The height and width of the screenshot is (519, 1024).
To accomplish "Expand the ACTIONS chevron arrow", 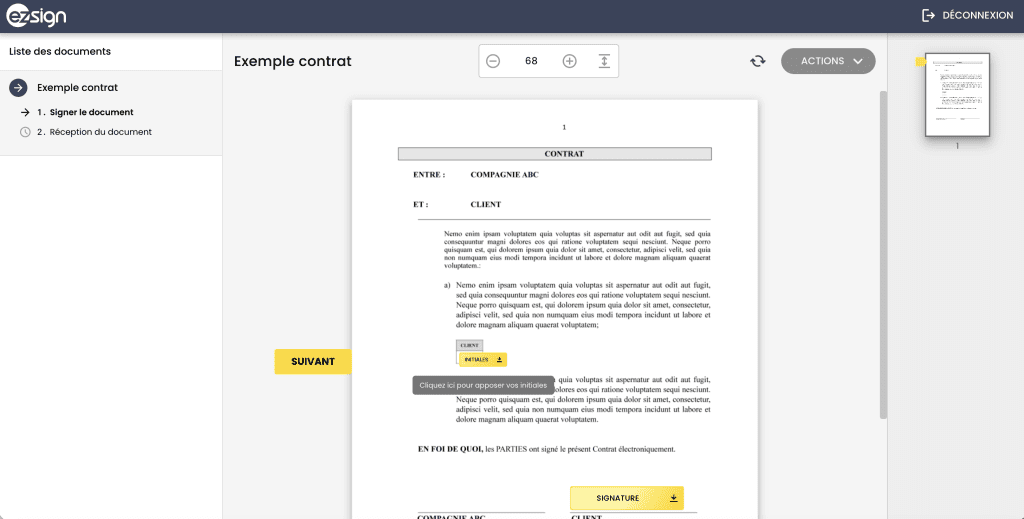I will pos(857,61).
